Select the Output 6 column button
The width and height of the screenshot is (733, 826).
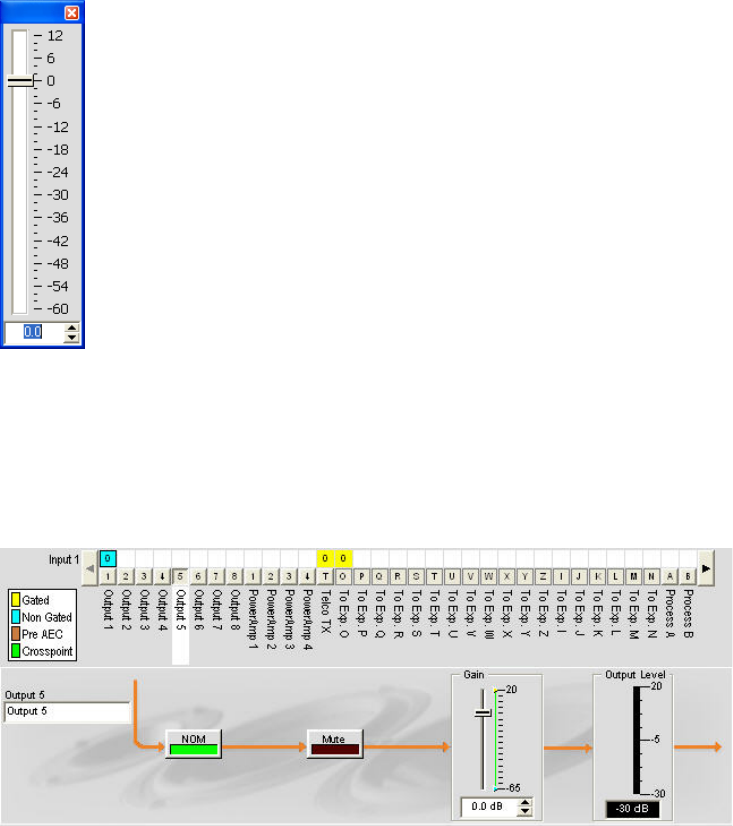198,576
